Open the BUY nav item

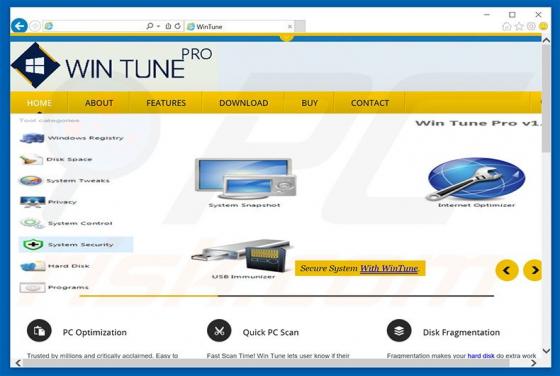(x=310, y=103)
